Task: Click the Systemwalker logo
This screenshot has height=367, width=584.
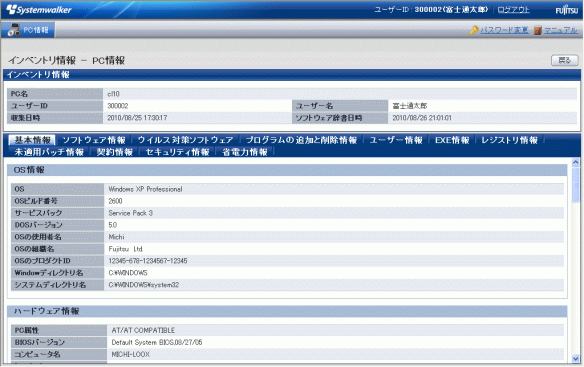Action: 39,10
